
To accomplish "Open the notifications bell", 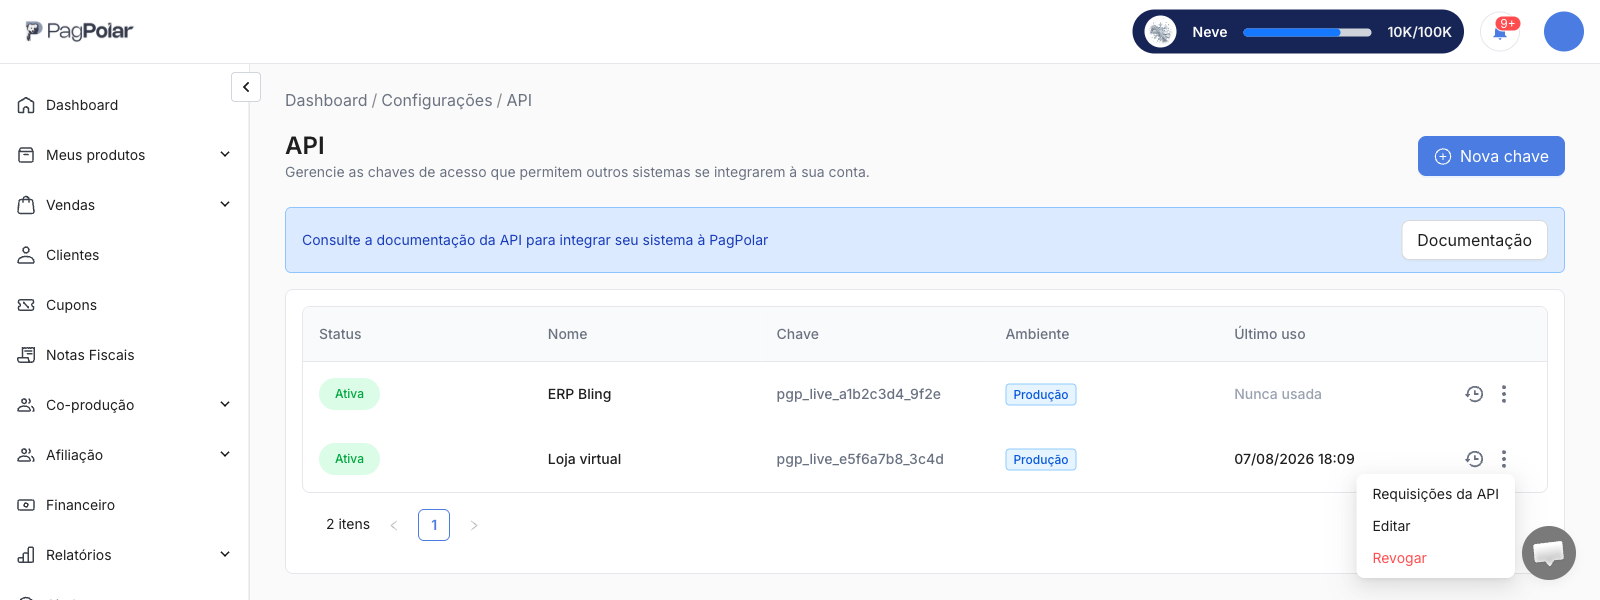I will click(1500, 32).
